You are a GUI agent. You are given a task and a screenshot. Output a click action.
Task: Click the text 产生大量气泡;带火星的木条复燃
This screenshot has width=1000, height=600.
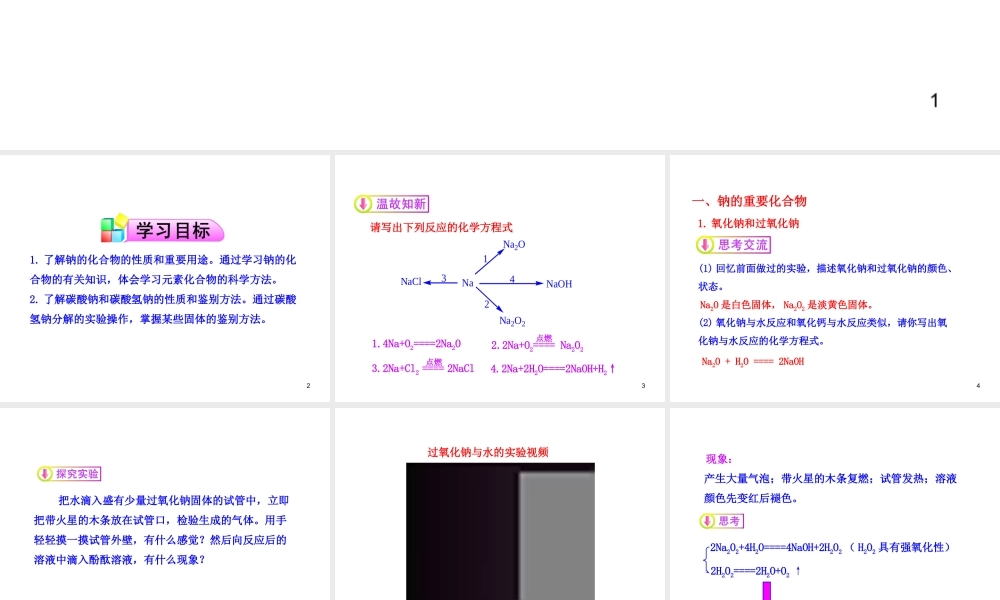point(787,478)
